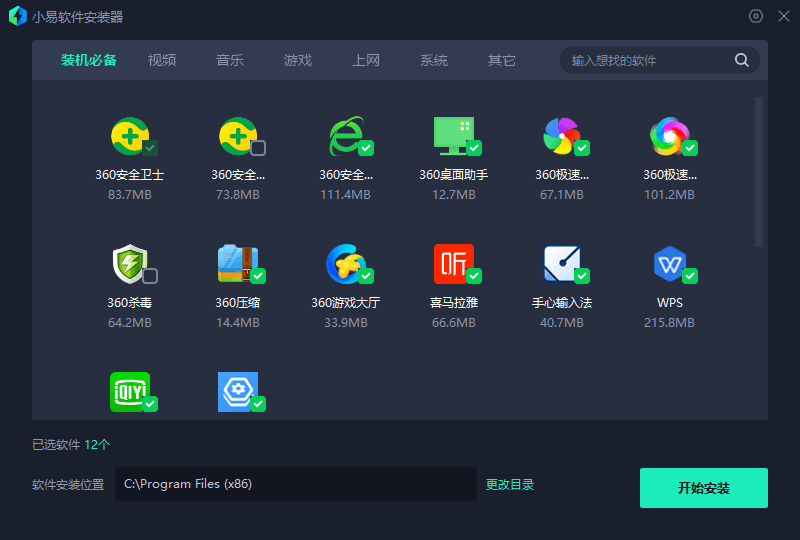Click the 喜马拉雅 red icon

(453, 263)
